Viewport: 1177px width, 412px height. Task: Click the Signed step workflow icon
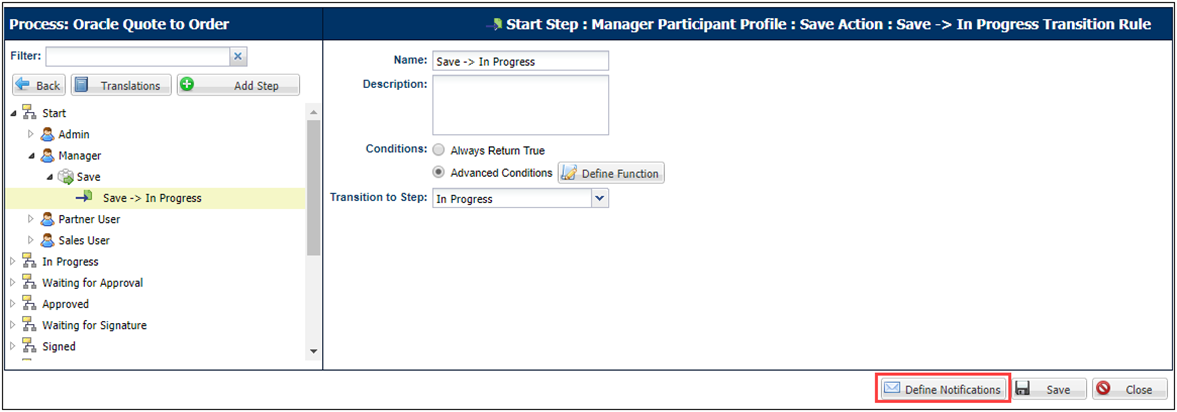[30, 347]
